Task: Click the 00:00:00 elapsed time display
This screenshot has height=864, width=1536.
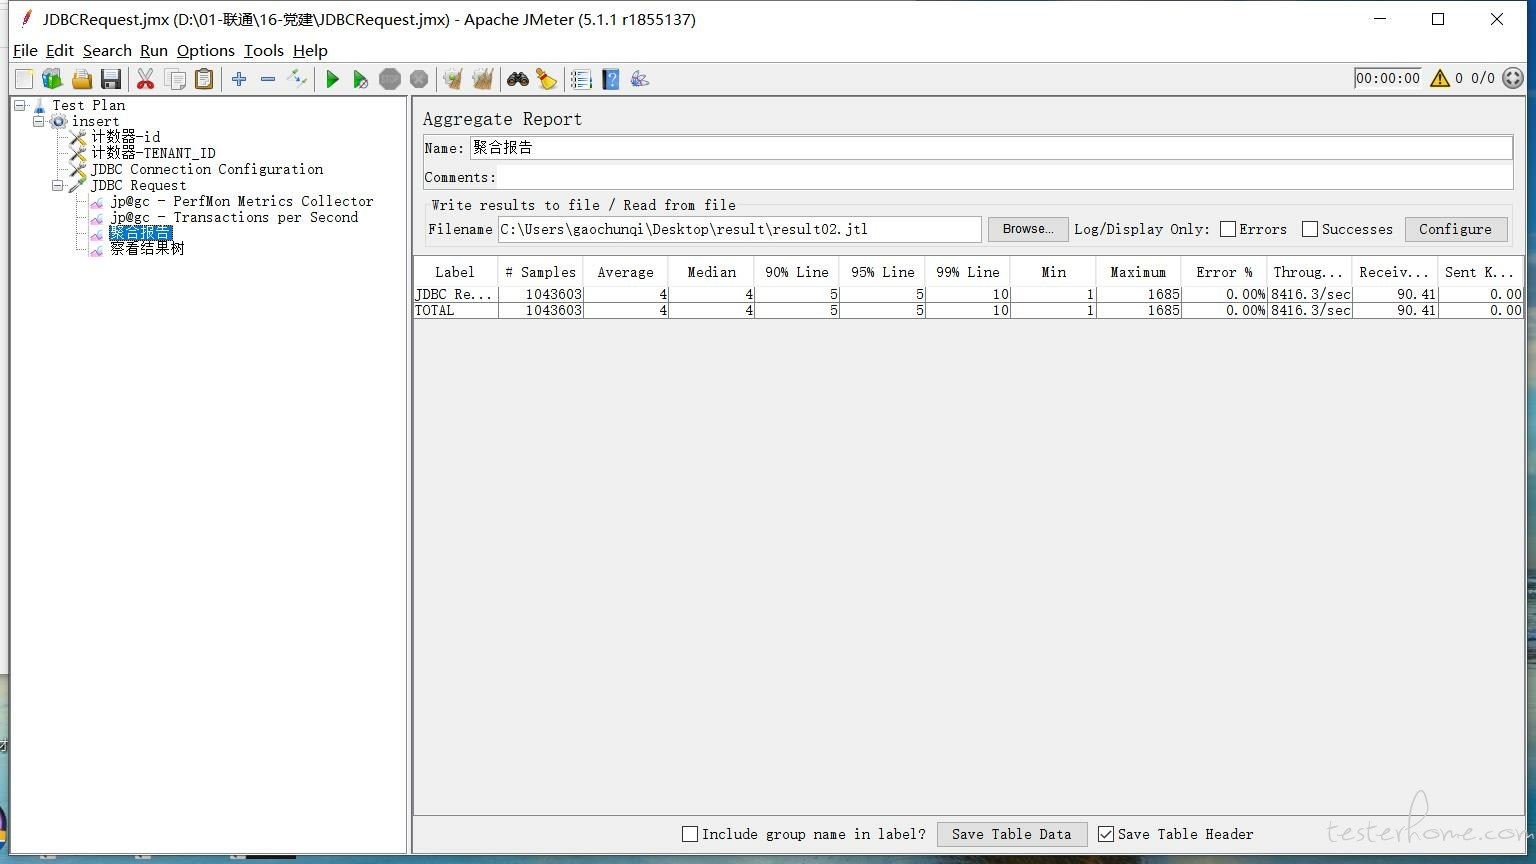Action: (1388, 78)
